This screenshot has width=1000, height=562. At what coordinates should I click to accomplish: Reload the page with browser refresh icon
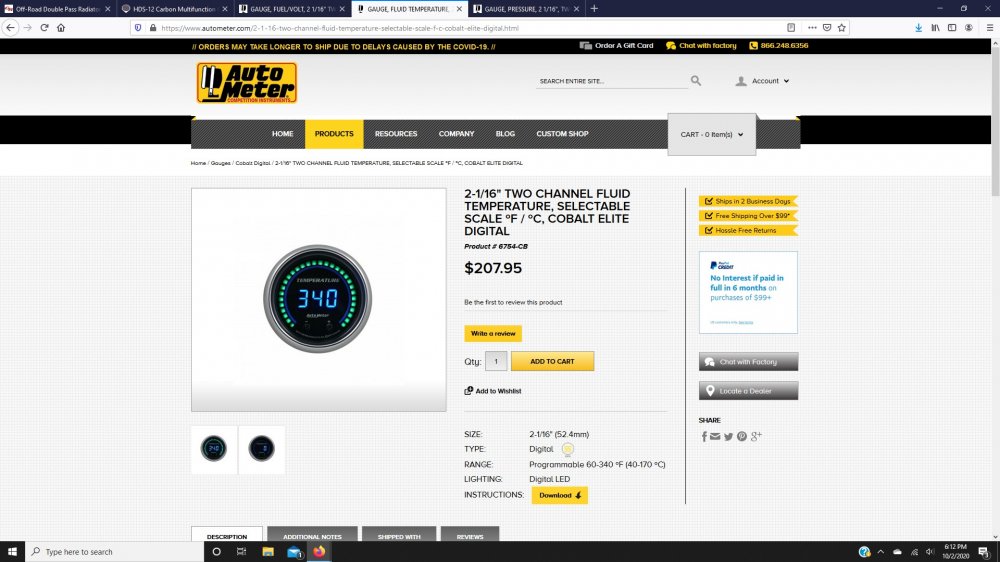pos(44,28)
